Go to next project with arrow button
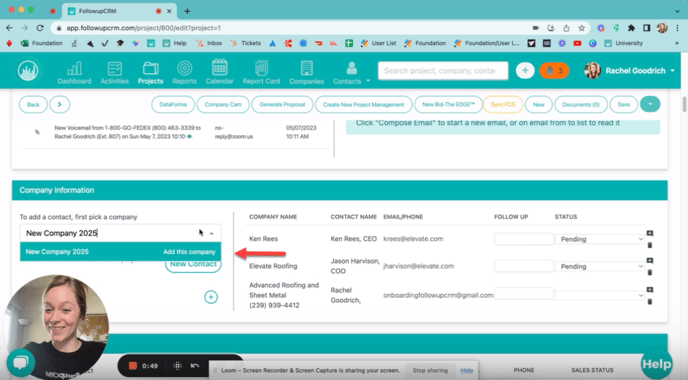Image resolution: width=688 pixels, height=380 pixels. (60, 104)
